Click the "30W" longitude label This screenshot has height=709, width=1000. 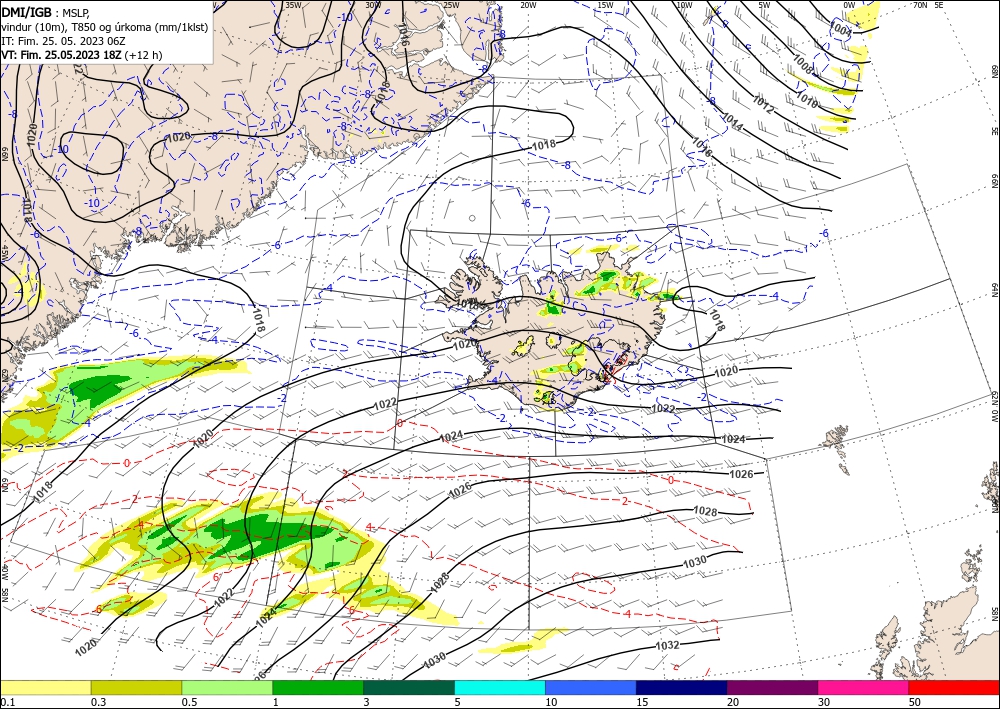373,5
